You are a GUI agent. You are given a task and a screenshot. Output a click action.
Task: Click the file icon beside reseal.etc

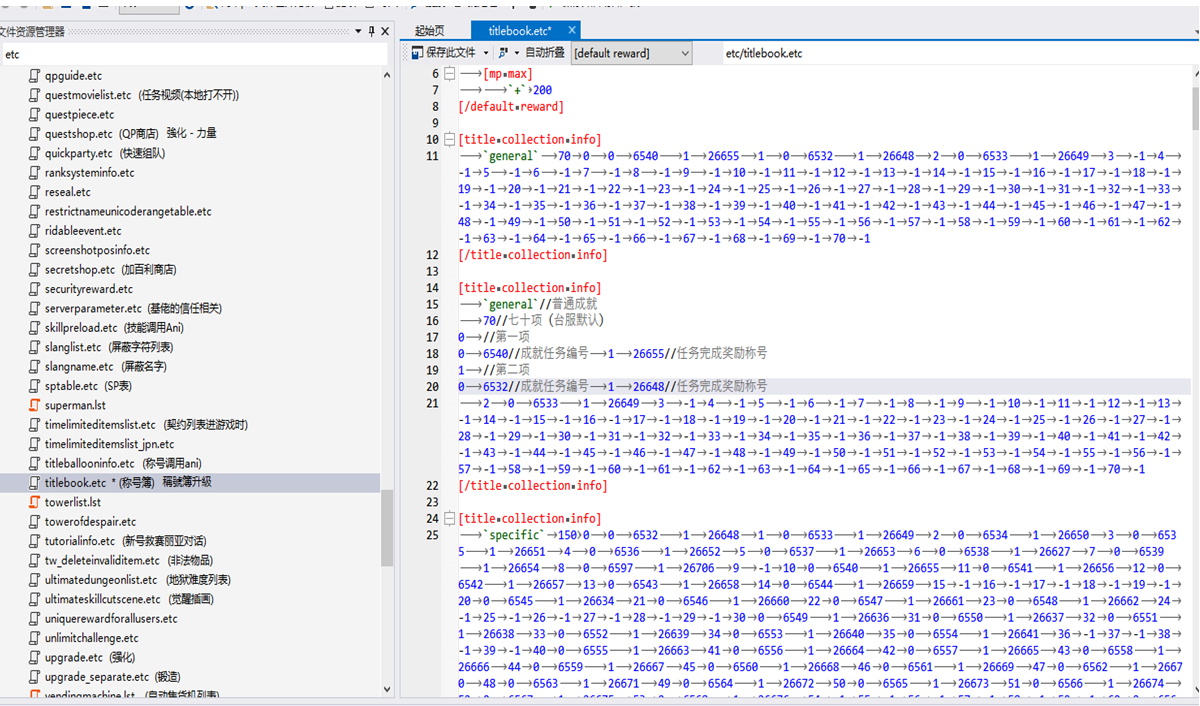(x=34, y=192)
